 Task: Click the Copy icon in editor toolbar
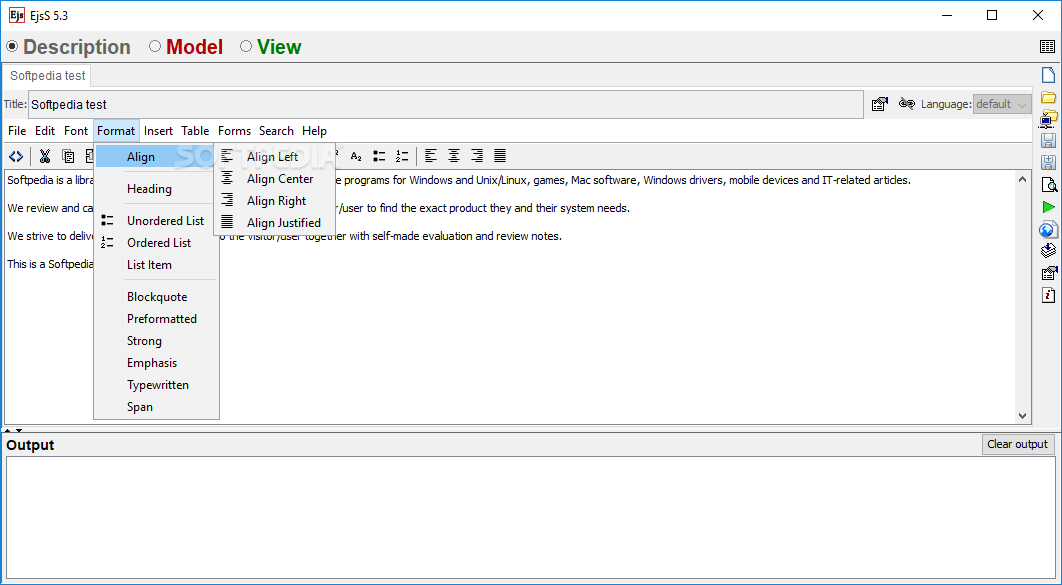[68, 156]
